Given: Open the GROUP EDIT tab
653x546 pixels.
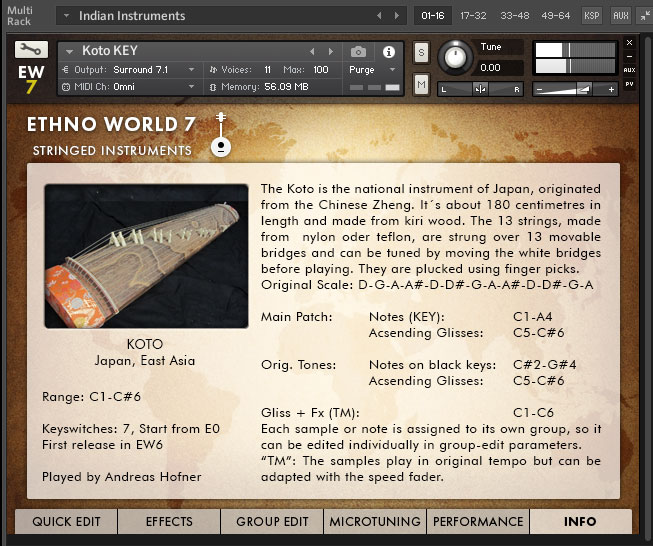Looking at the screenshot, I should pyautogui.click(x=272, y=521).
